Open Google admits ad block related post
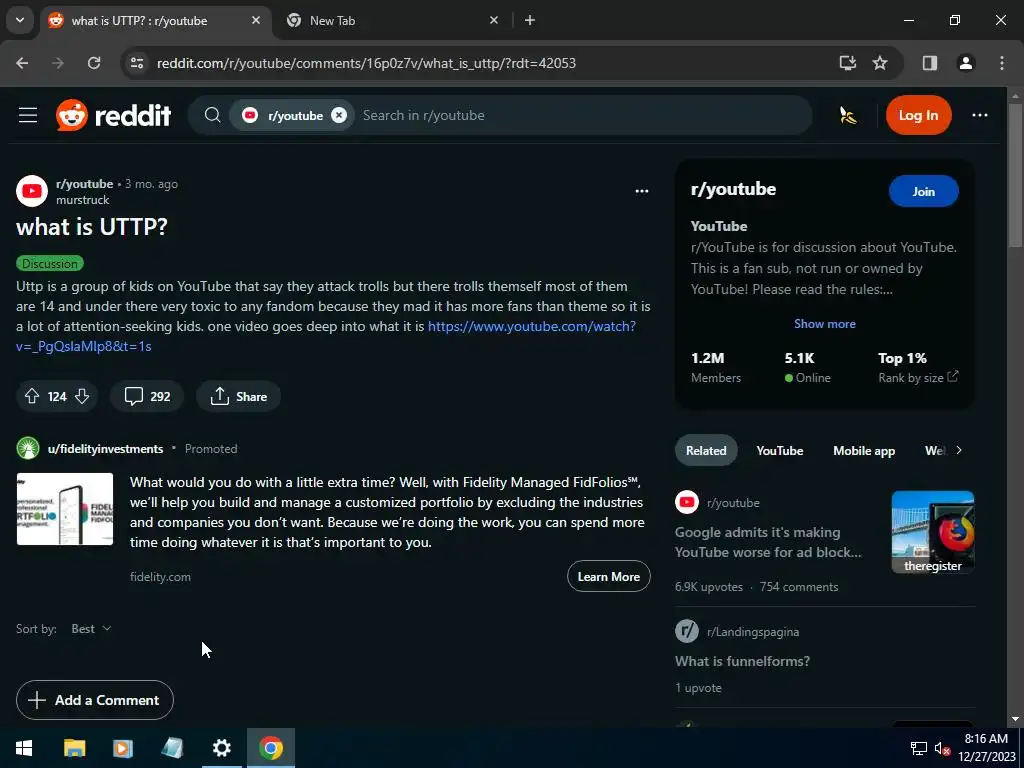 click(768, 542)
